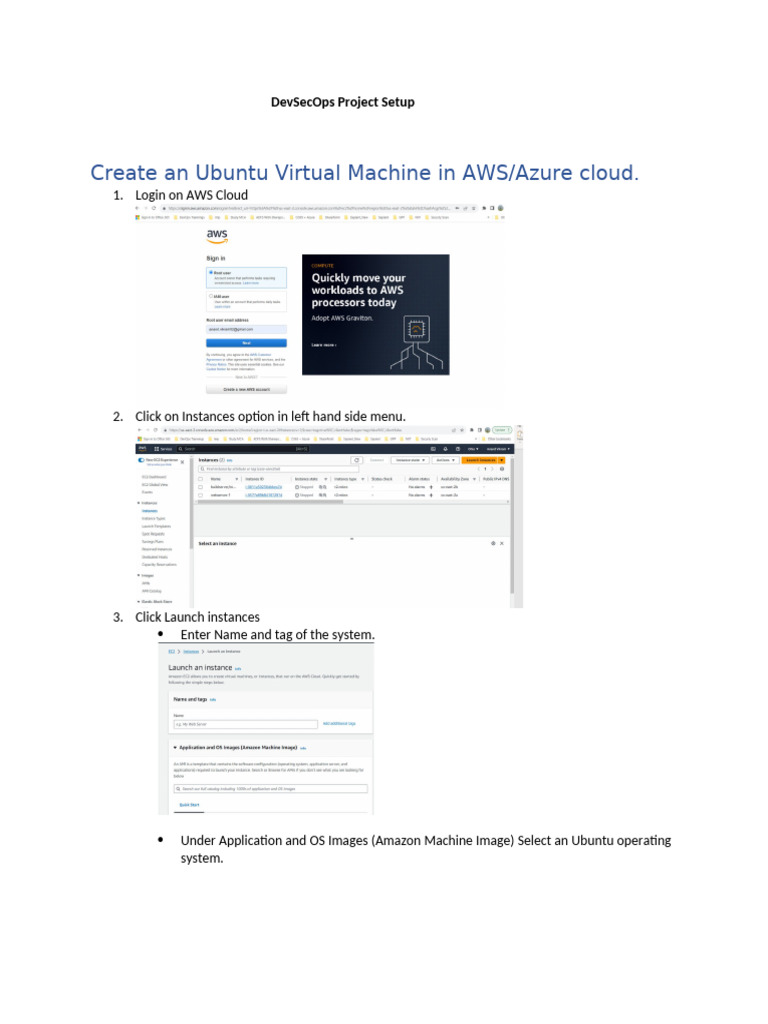Click Add additional tags link

click(x=339, y=724)
